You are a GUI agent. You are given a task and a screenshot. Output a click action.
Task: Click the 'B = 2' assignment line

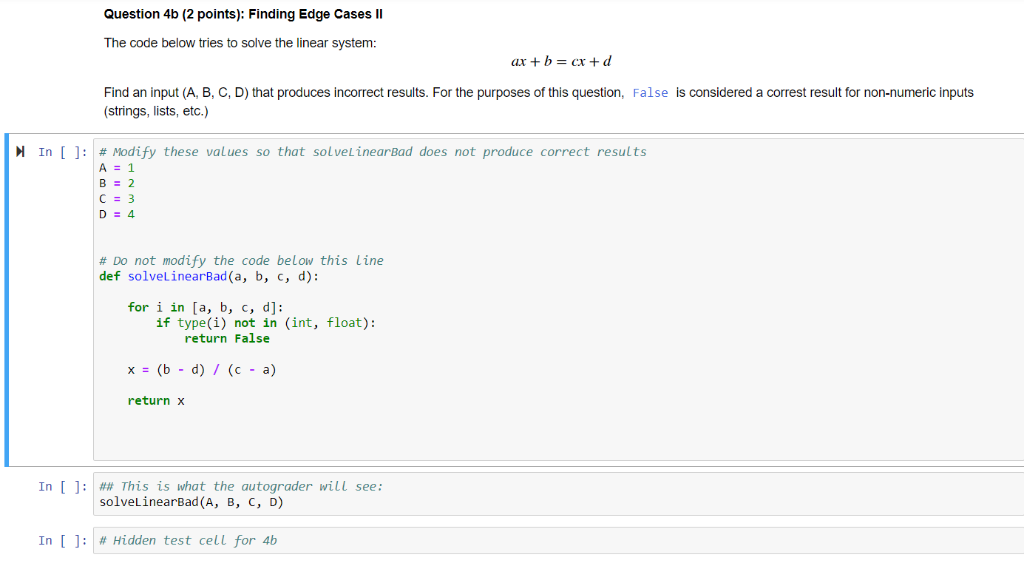coord(117,183)
